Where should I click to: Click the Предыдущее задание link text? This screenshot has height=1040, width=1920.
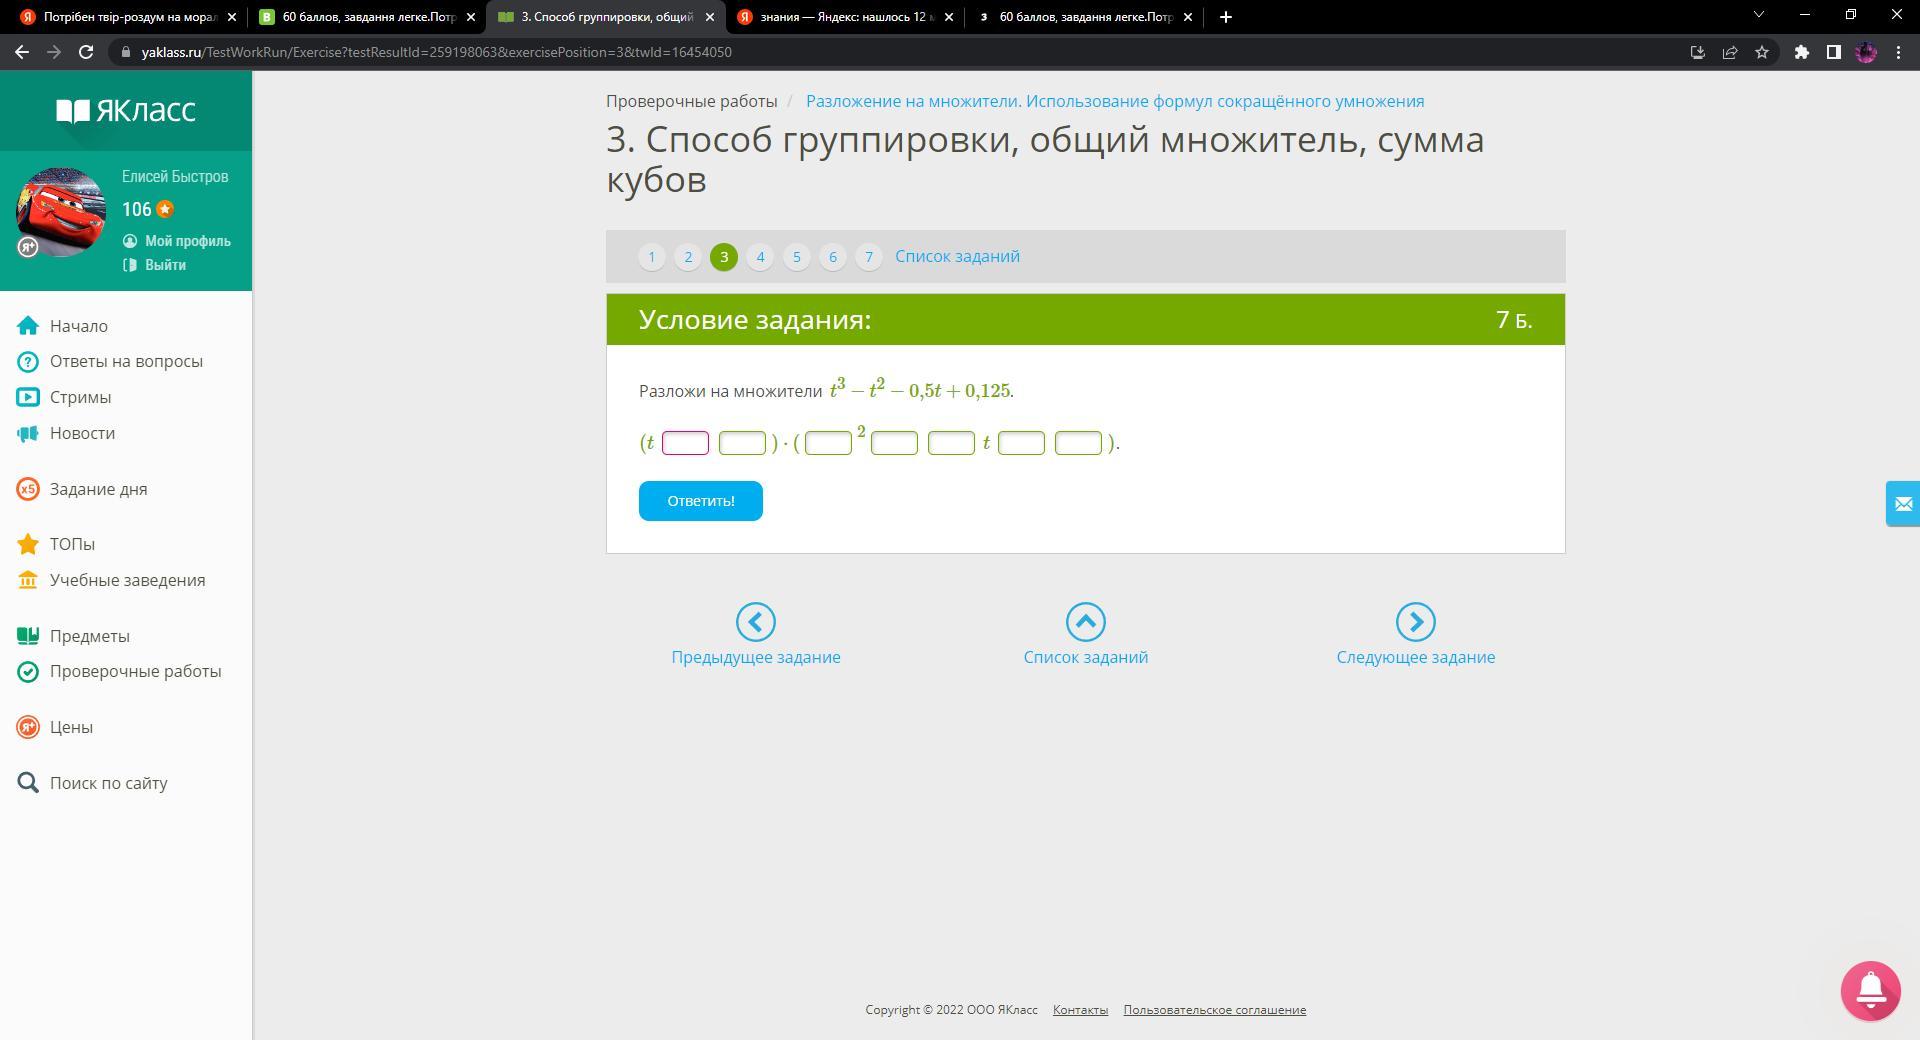[756, 657]
